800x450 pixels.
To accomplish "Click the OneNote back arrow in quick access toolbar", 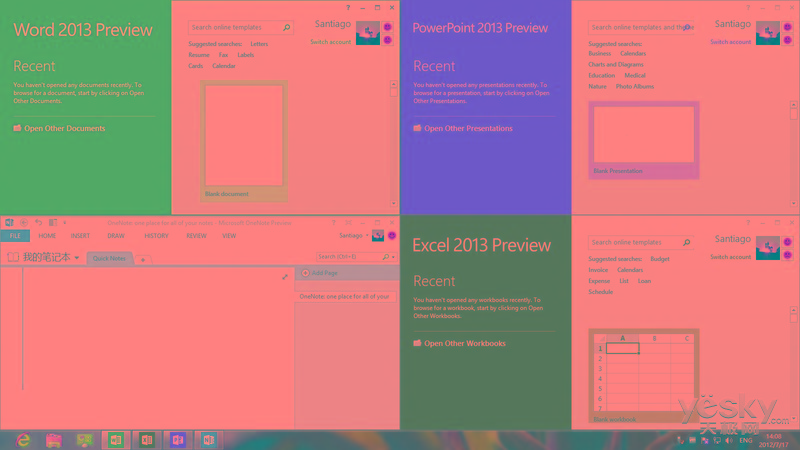I will (x=24, y=222).
